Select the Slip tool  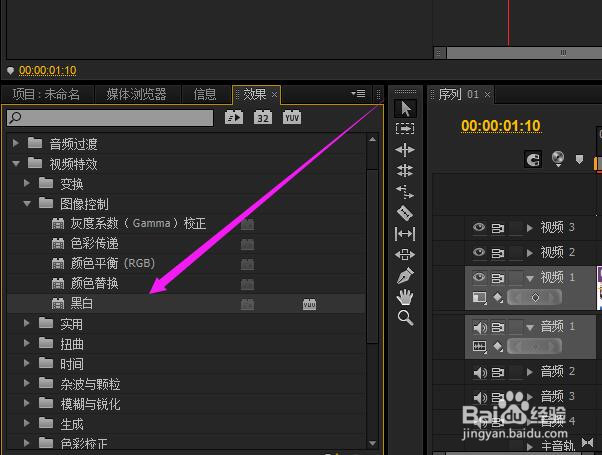point(405,233)
